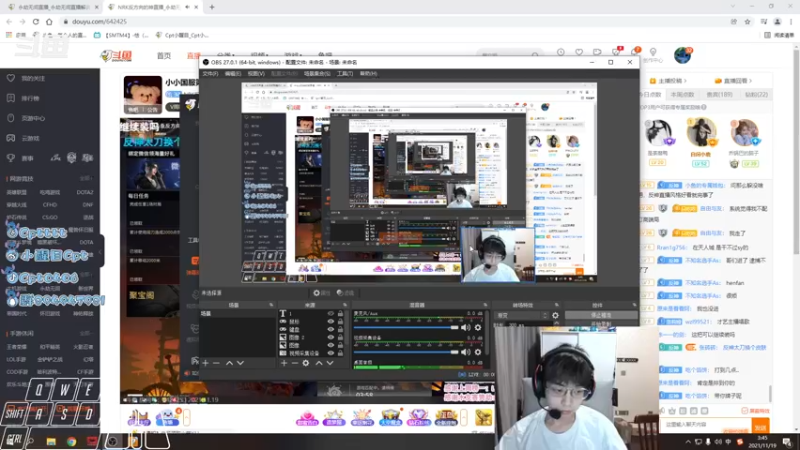Screen dimensions: 800x450
Task: Click the Douyu chat input field
Action: click(x=706, y=424)
